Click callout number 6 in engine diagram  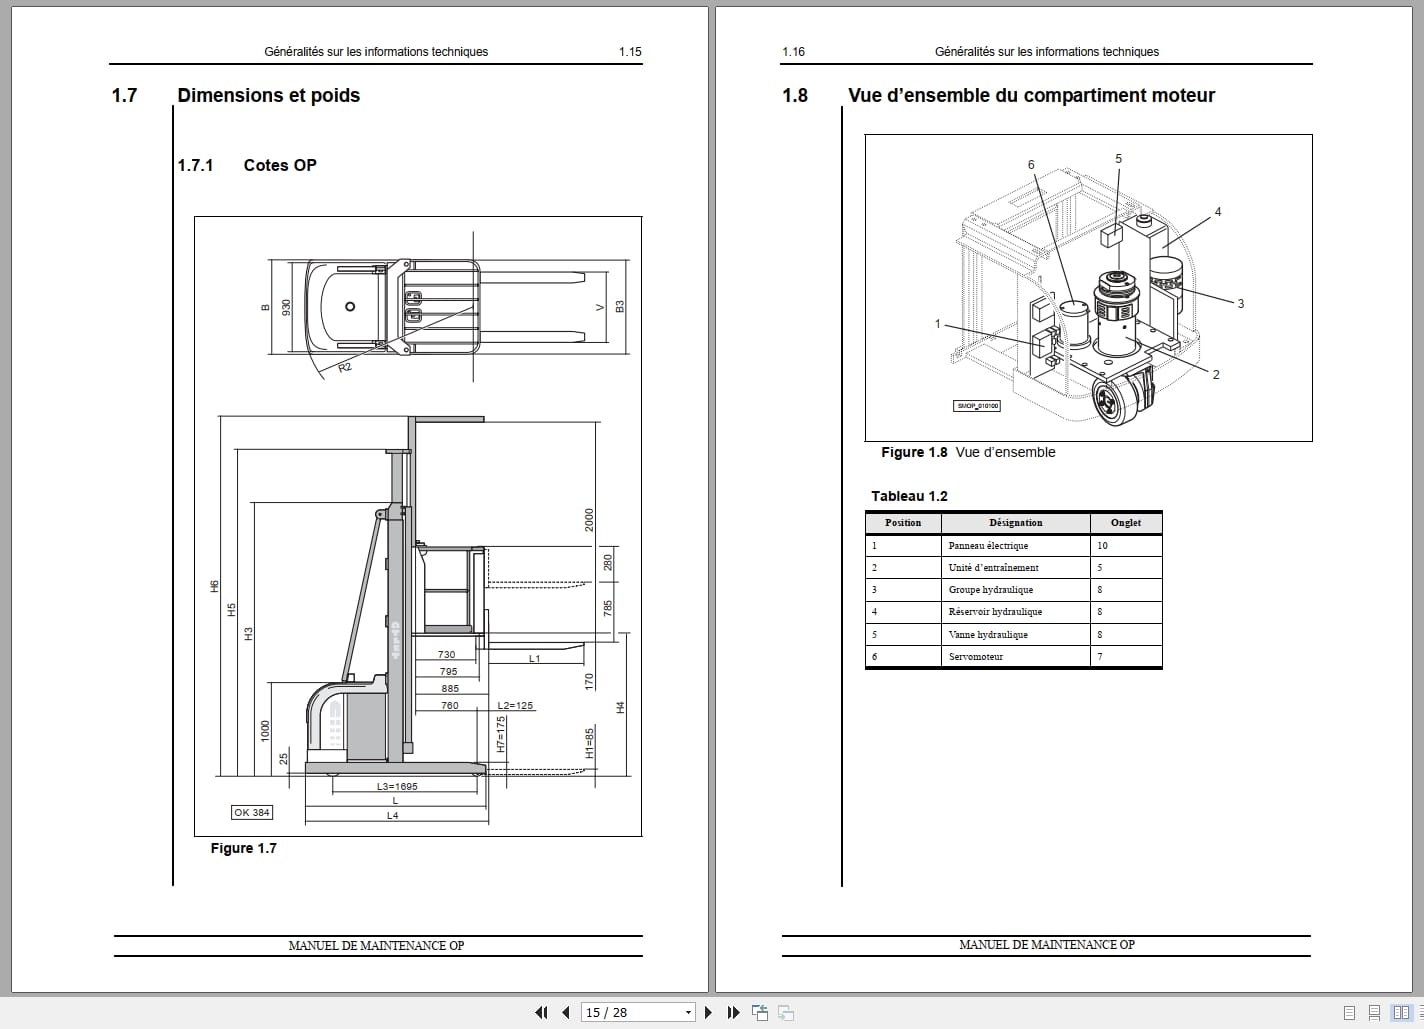tap(1031, 165)
